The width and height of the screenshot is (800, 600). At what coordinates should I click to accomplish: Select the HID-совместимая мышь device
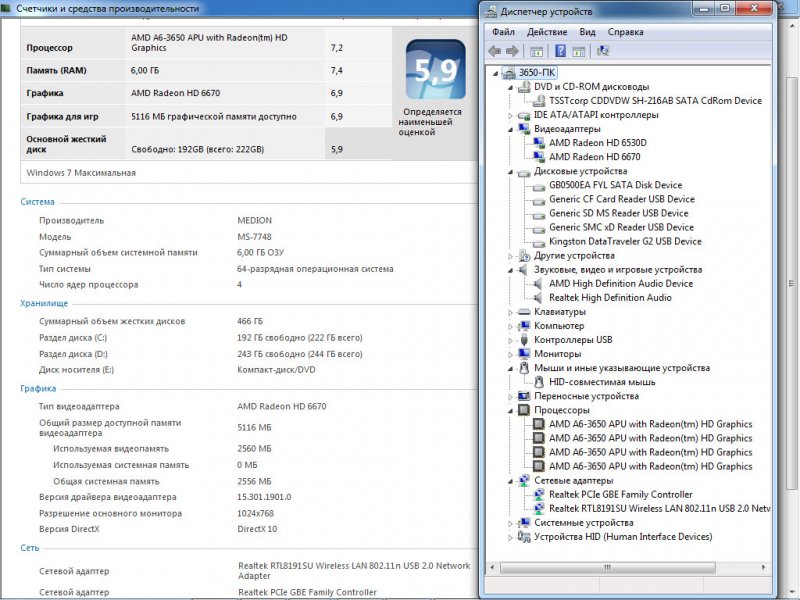pos(602,382)
